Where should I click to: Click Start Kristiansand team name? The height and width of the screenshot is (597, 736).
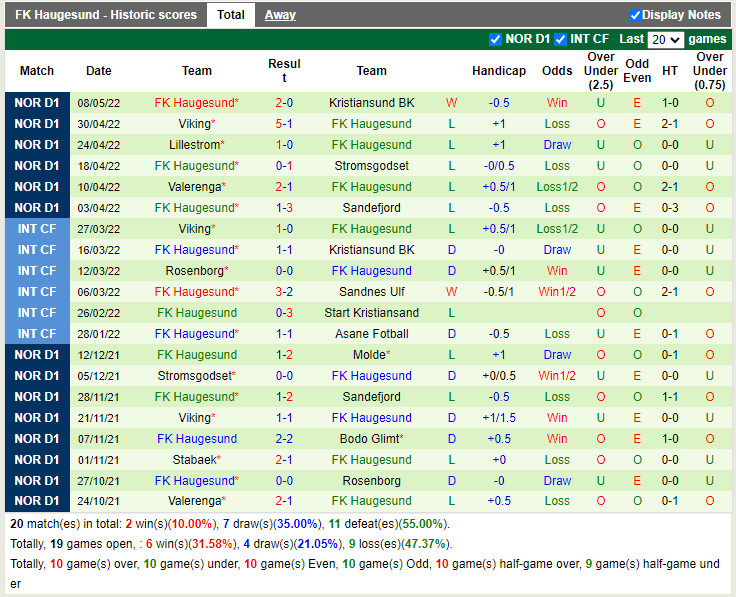point(371,313)
